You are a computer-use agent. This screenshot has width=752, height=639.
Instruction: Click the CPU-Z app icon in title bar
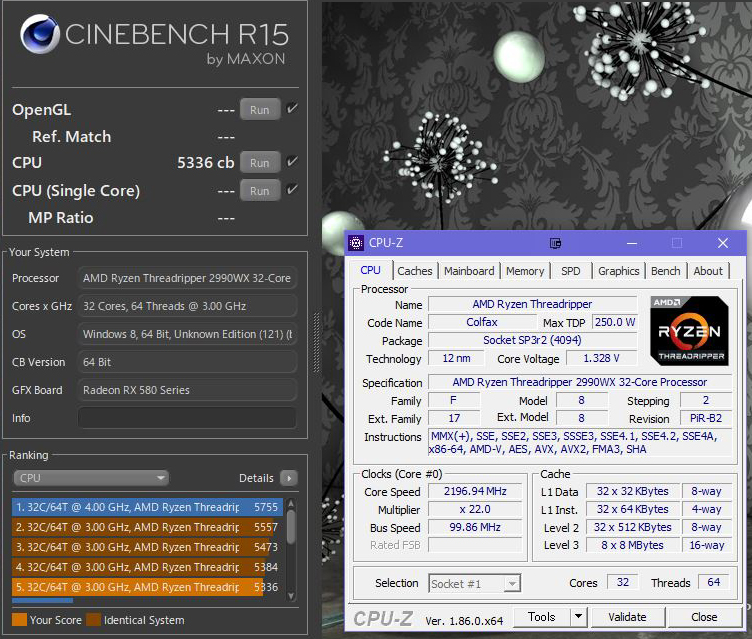coord(356,243)
